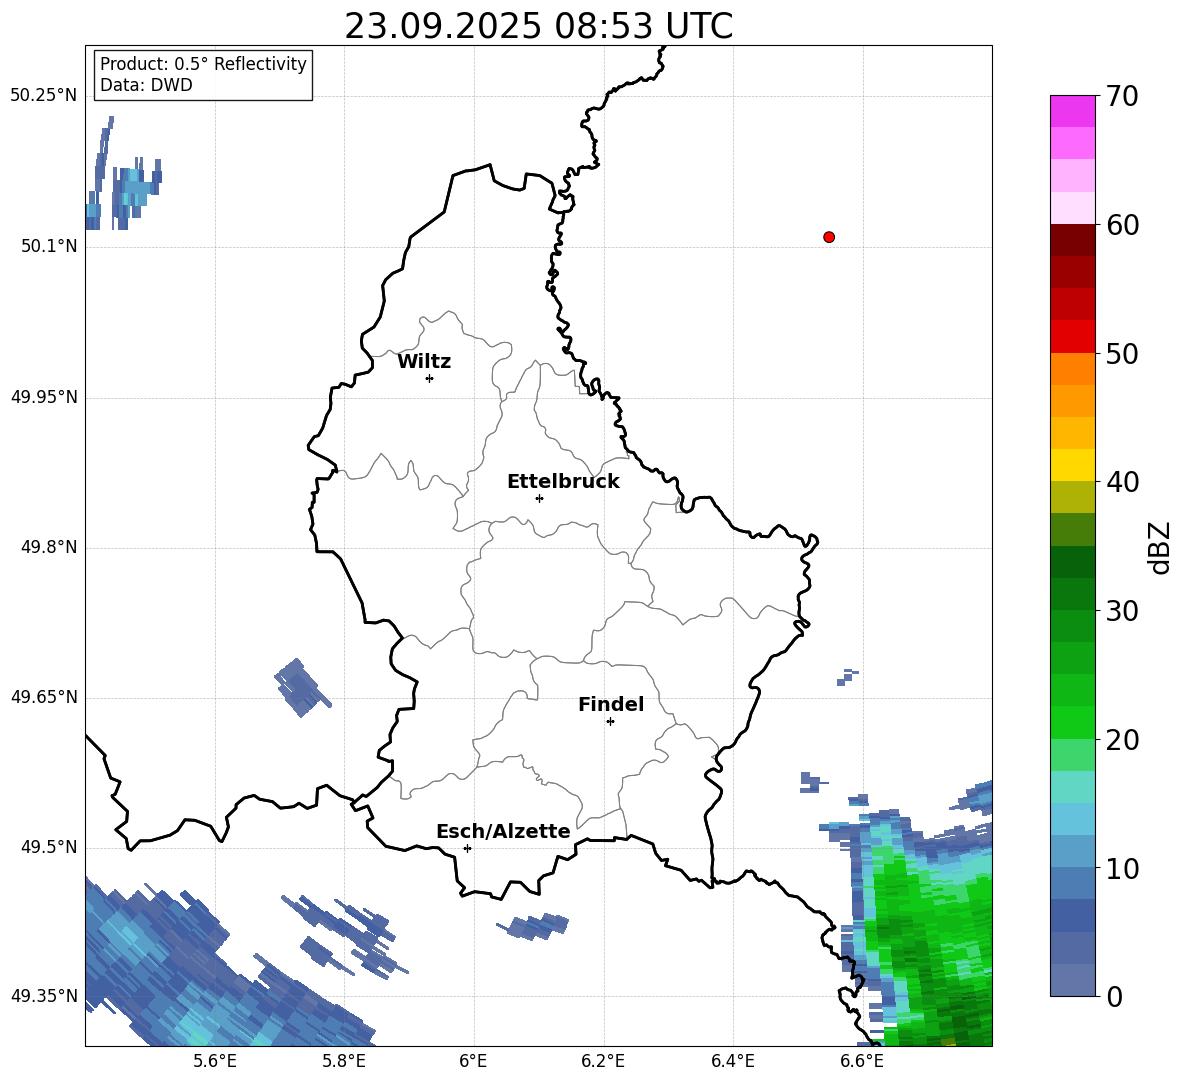Click the Wiltz city label

coord(424,362)
